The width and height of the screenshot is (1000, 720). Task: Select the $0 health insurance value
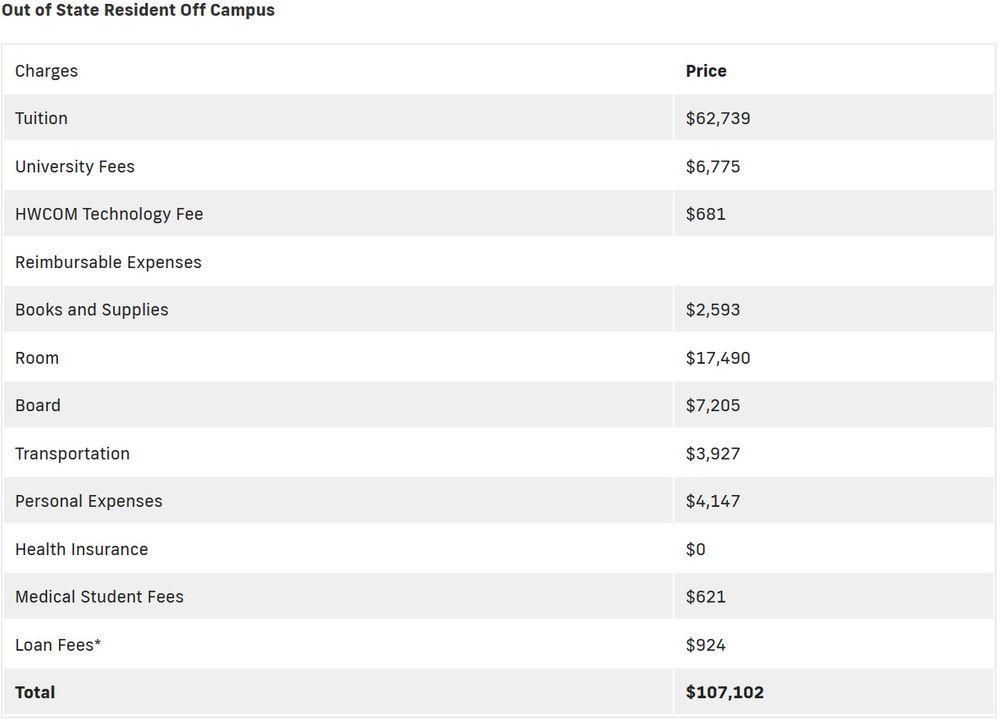(x=696, y=549)
